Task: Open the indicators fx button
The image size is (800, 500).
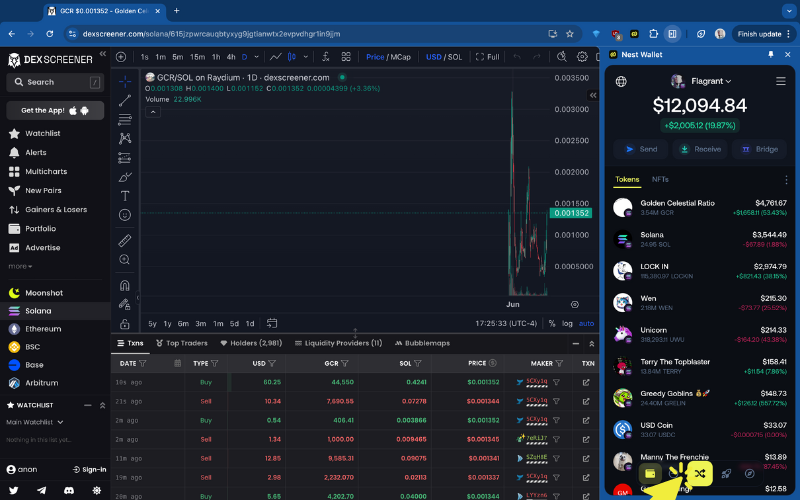Action: point(326,57)
